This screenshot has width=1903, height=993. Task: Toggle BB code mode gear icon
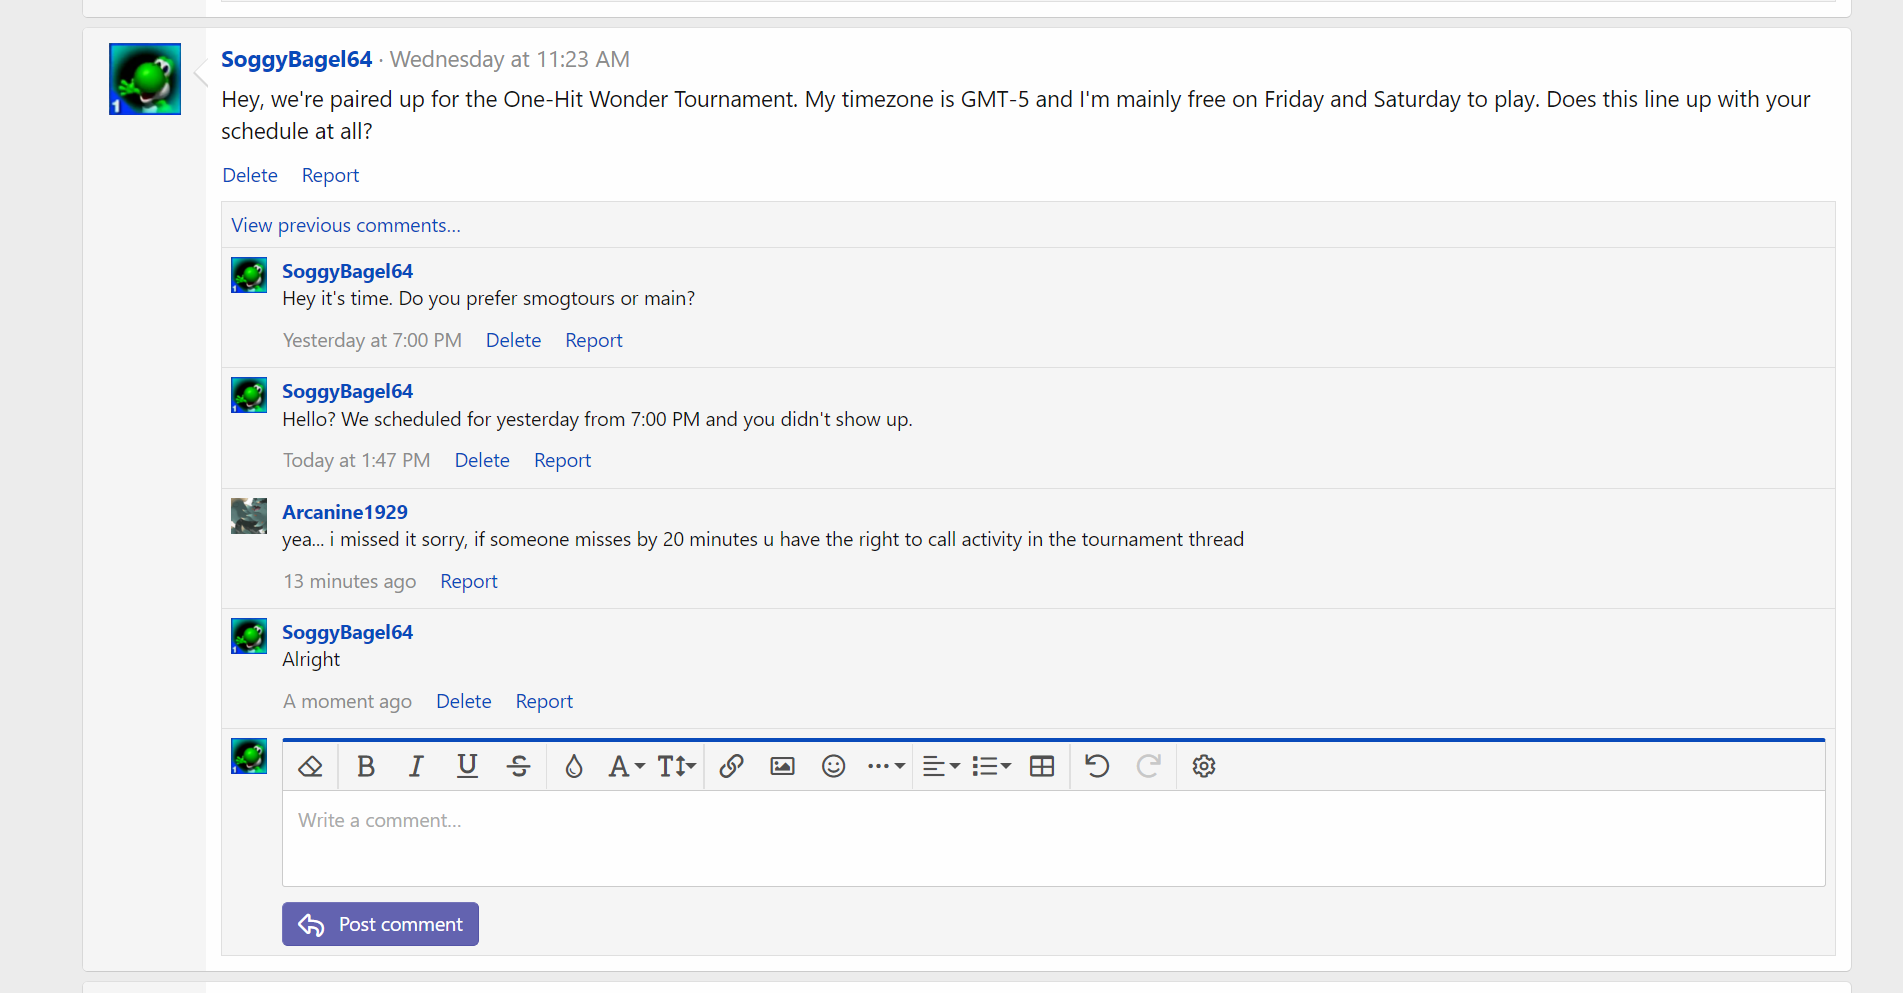[1204, 766]
